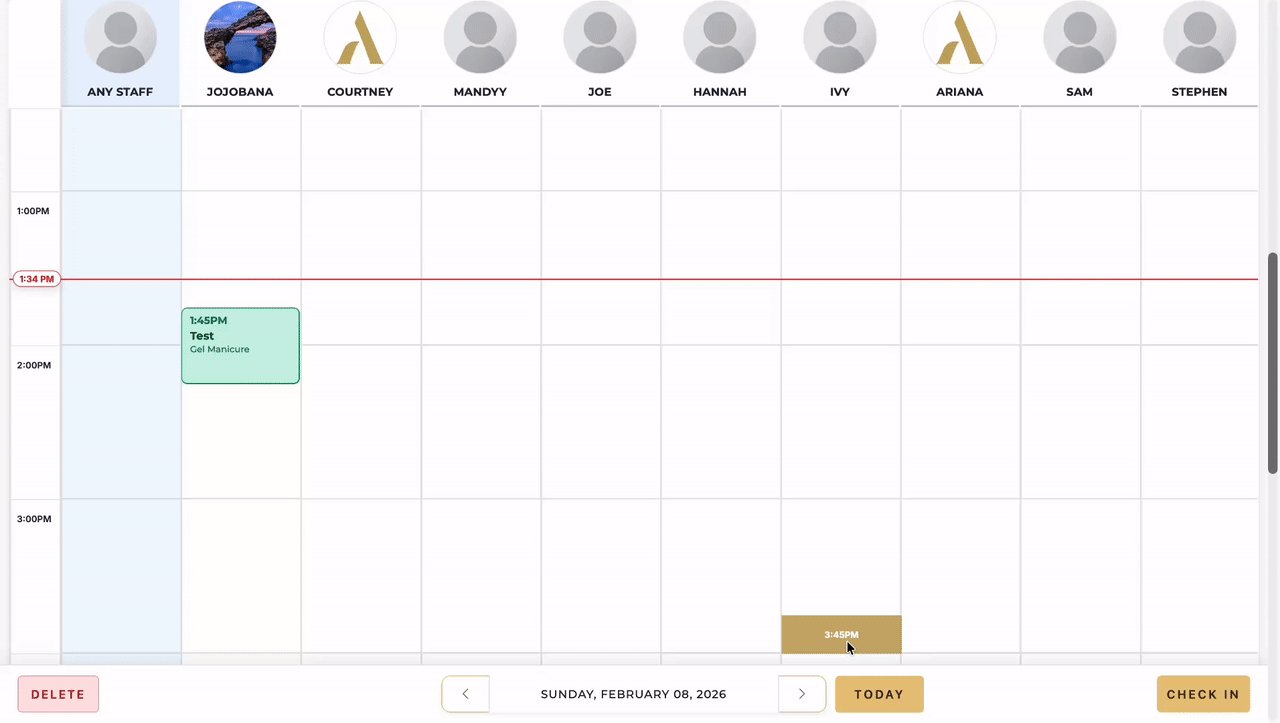
Task: Advance to the next day using right chevron
Action: click(801, 694)
